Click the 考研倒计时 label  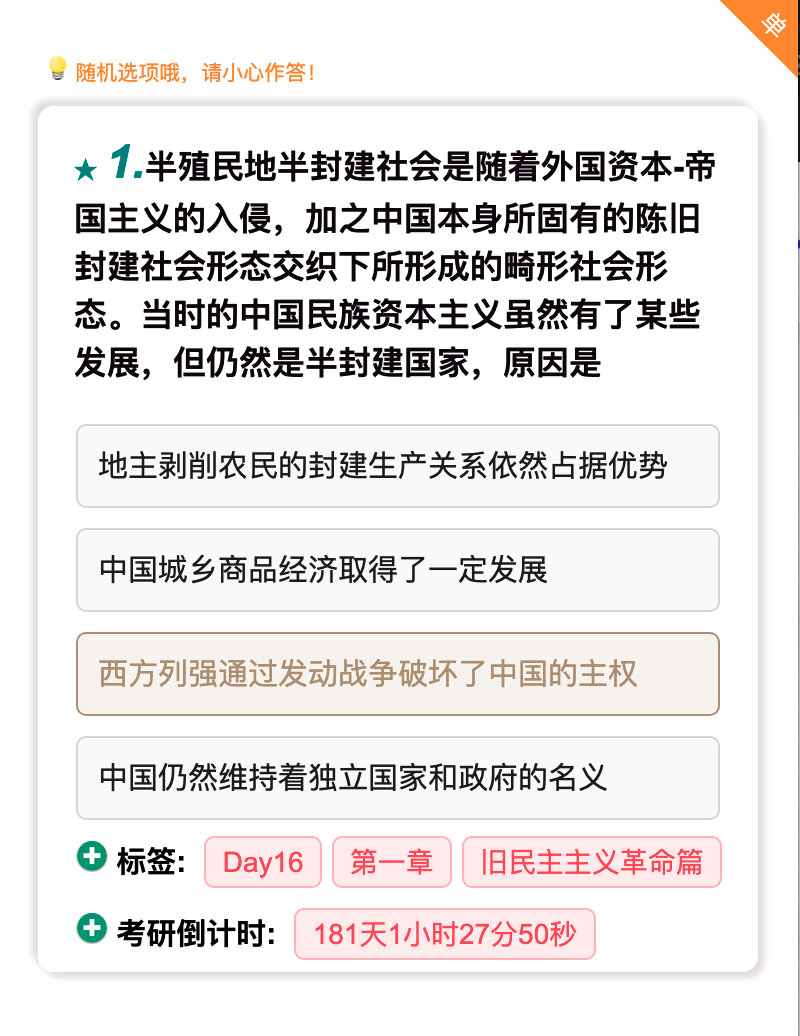(196, 934)
